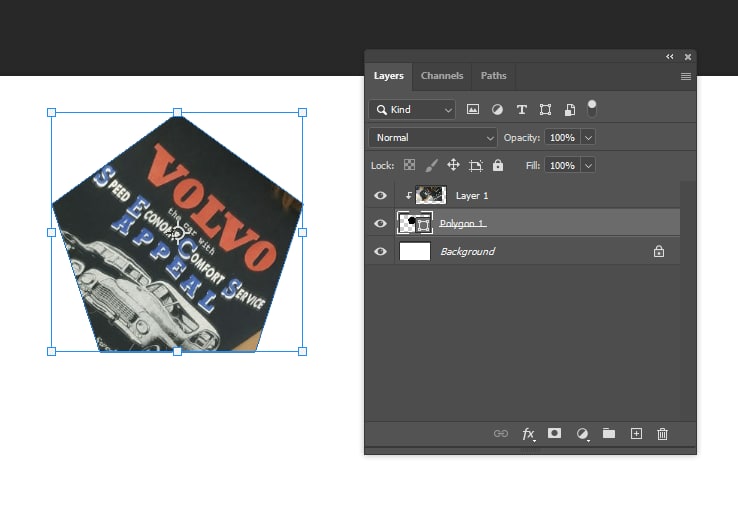Screen dimensions: 738x505
Task: Click the Background layer white thumbnail
Action: click(x=415, y=251)
